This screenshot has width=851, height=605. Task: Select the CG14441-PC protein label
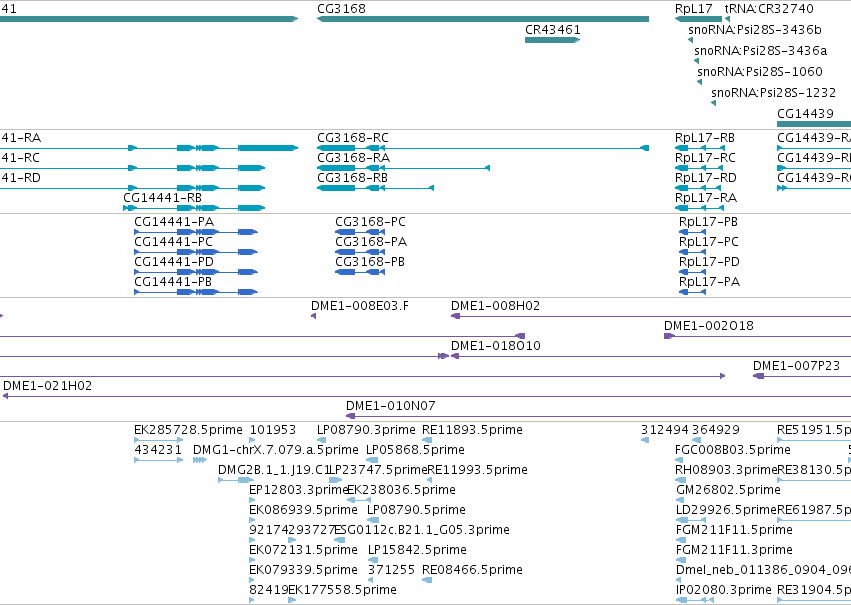pos(173,241)
